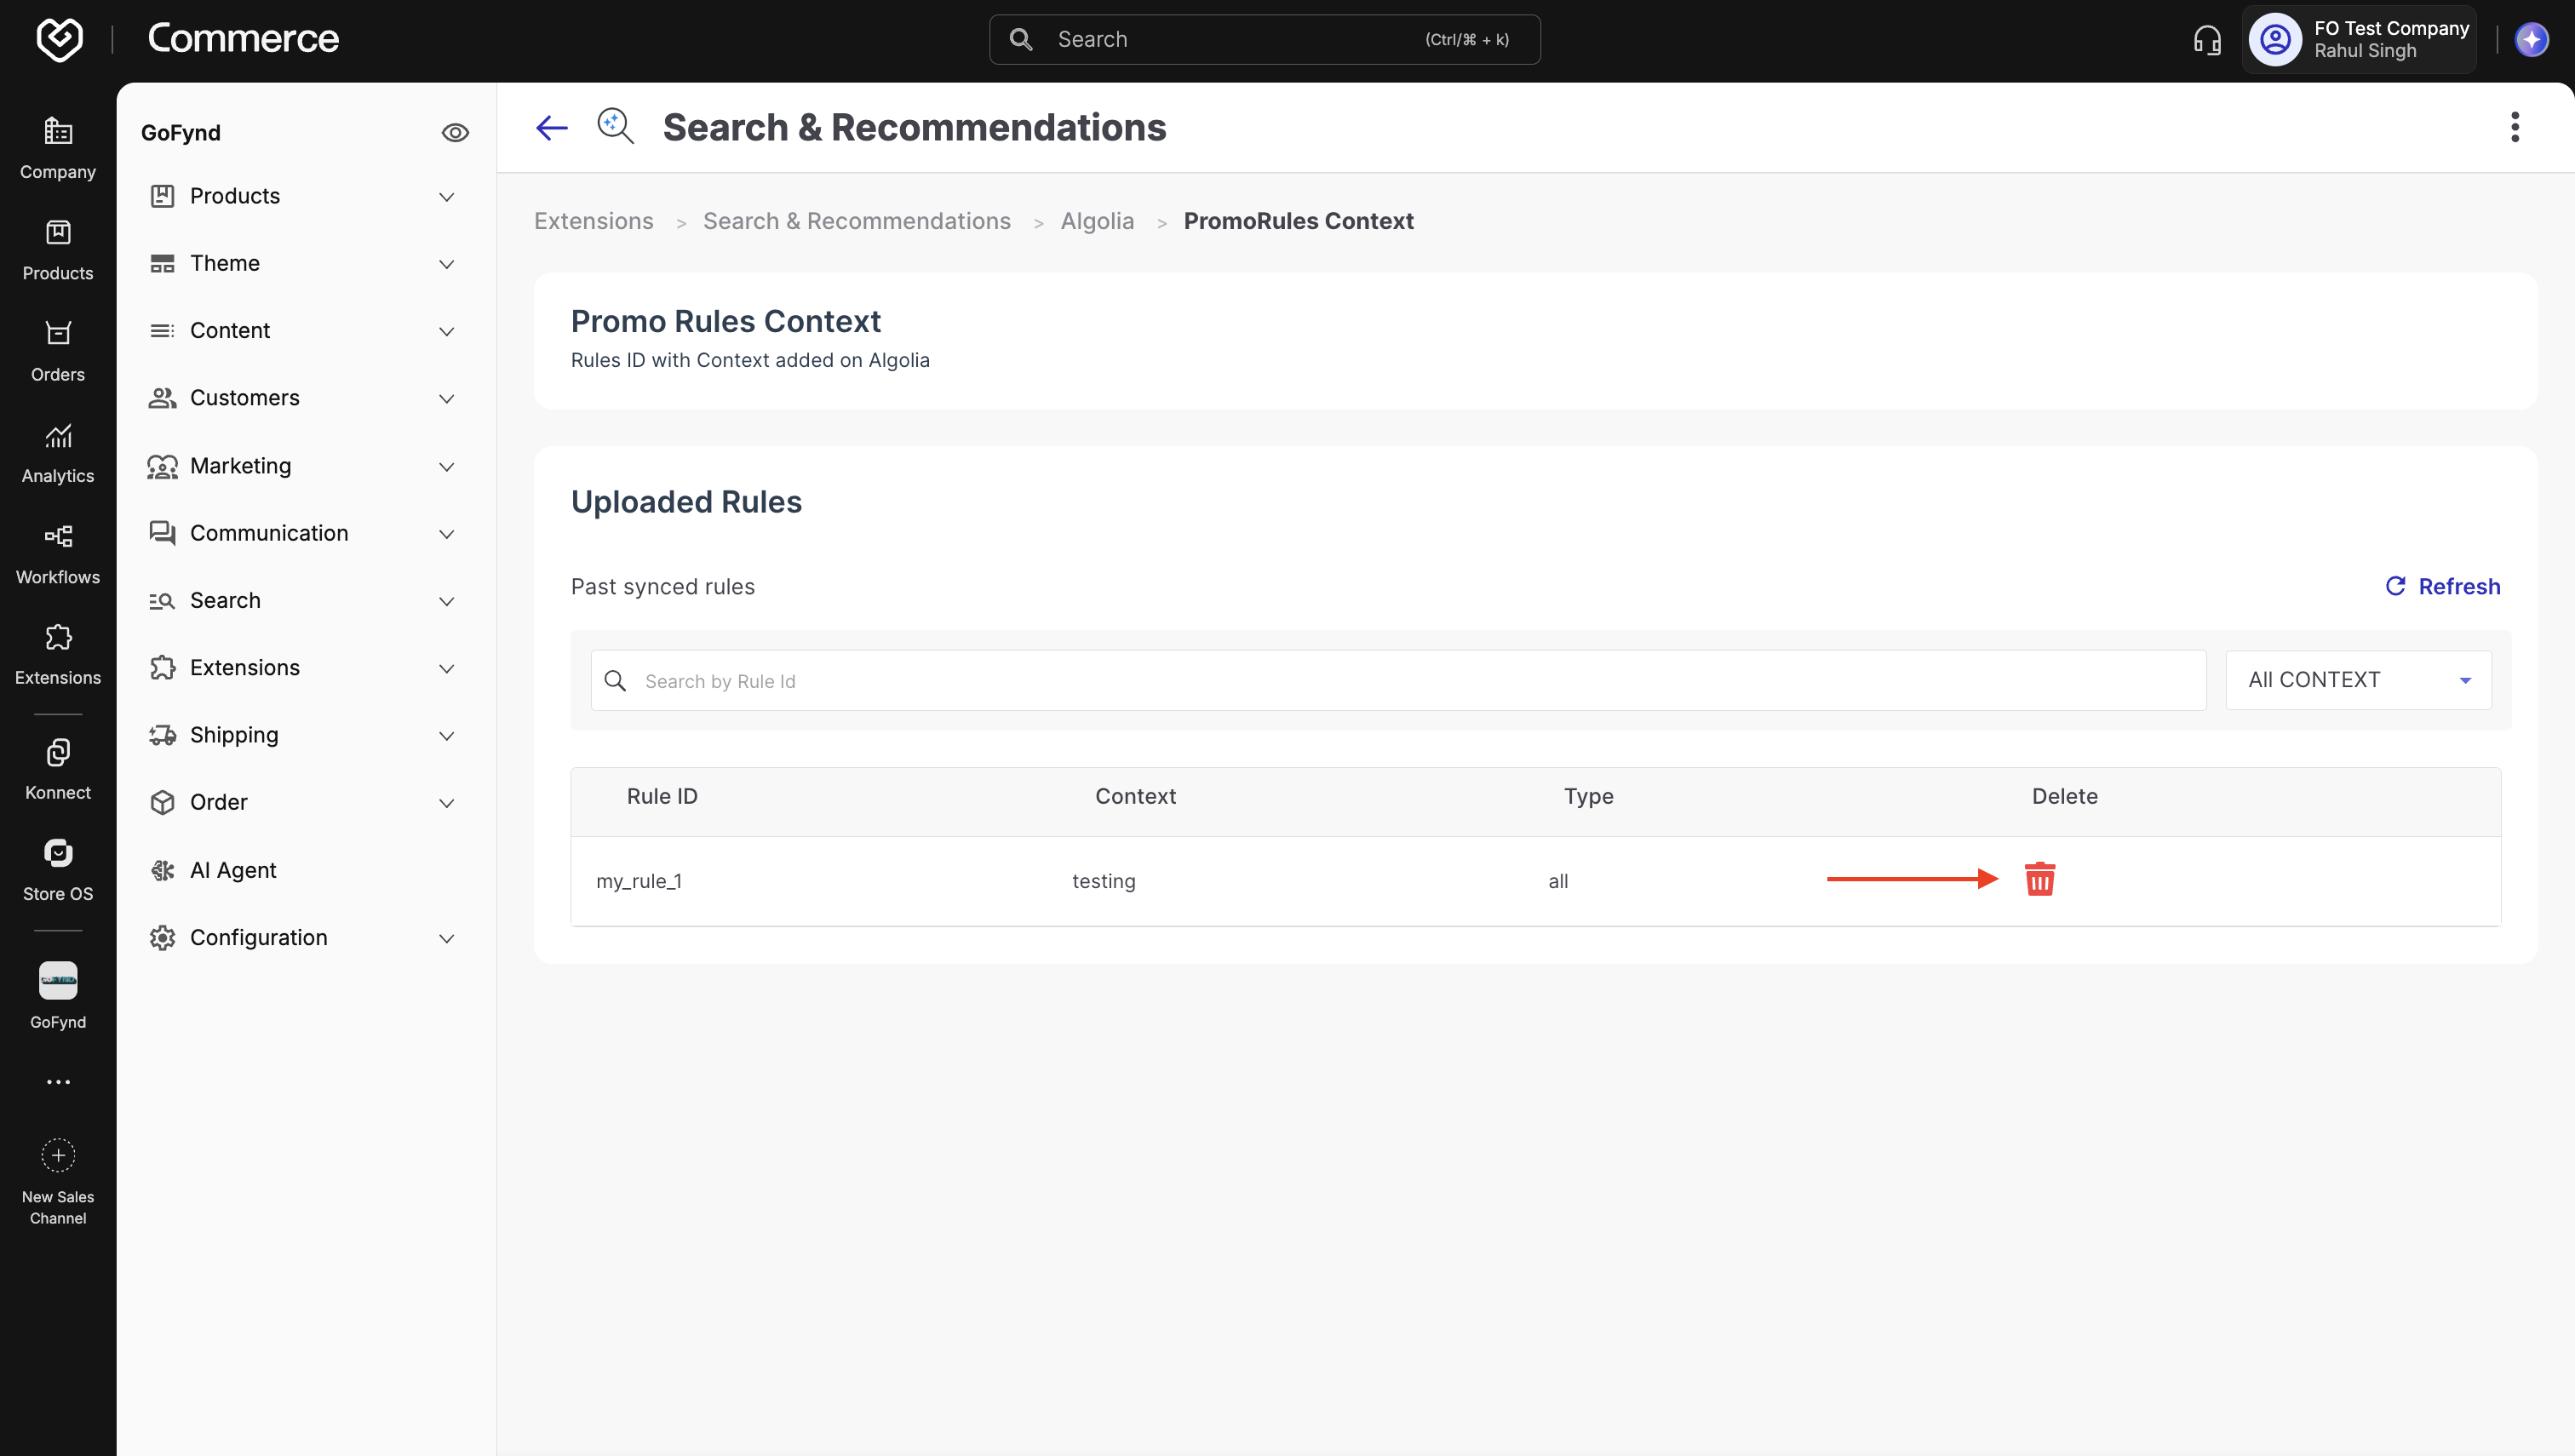The image size is (2575, 1456).
Task: Go to the Algolia breadcrumb
Action: point(1097,221)
